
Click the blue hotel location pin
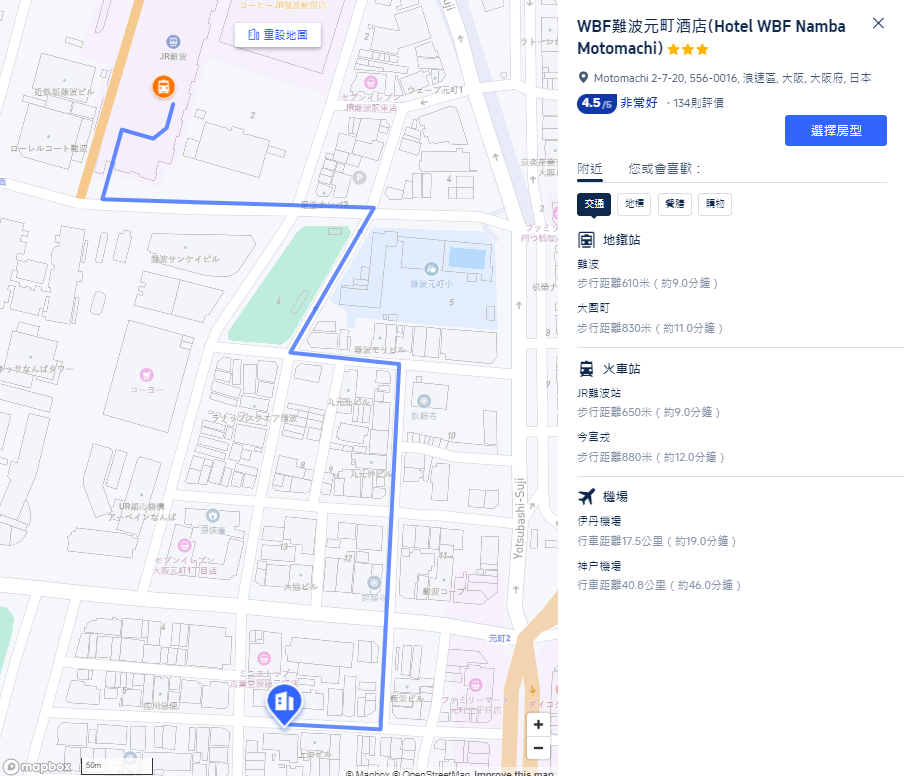coord(284,703)
